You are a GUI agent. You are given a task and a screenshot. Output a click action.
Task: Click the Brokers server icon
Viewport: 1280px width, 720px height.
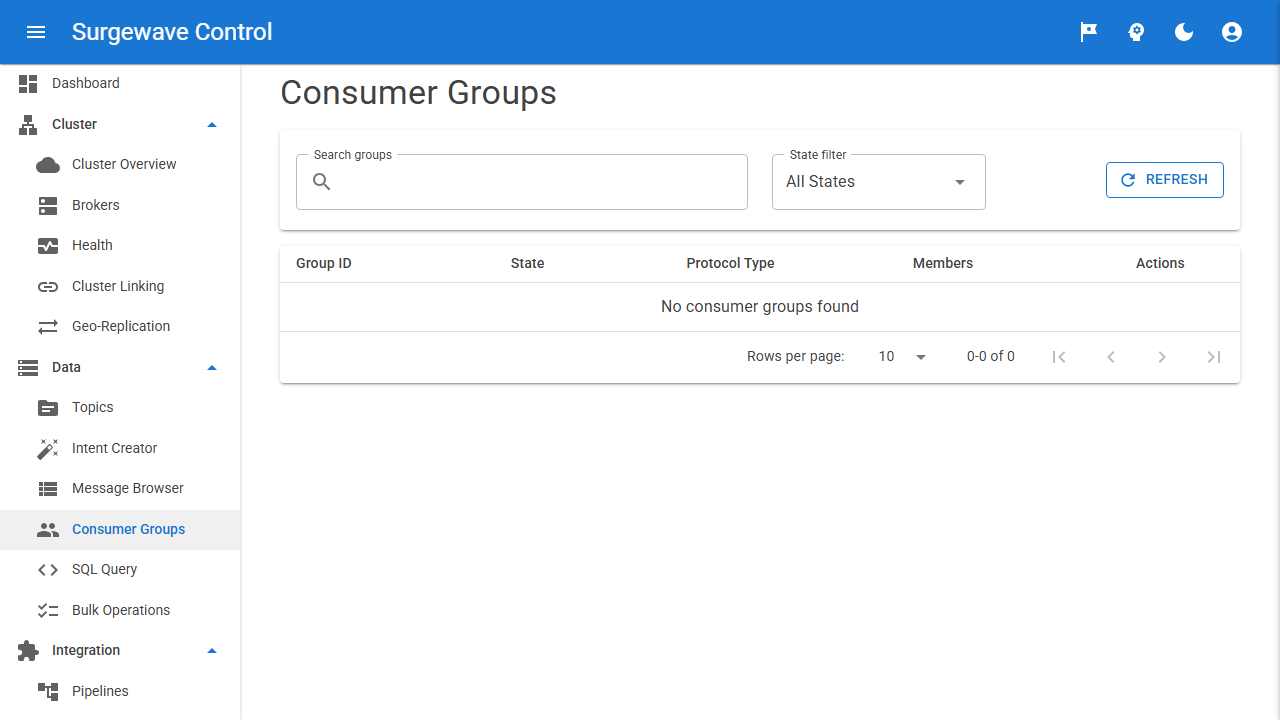coord(48,206)
